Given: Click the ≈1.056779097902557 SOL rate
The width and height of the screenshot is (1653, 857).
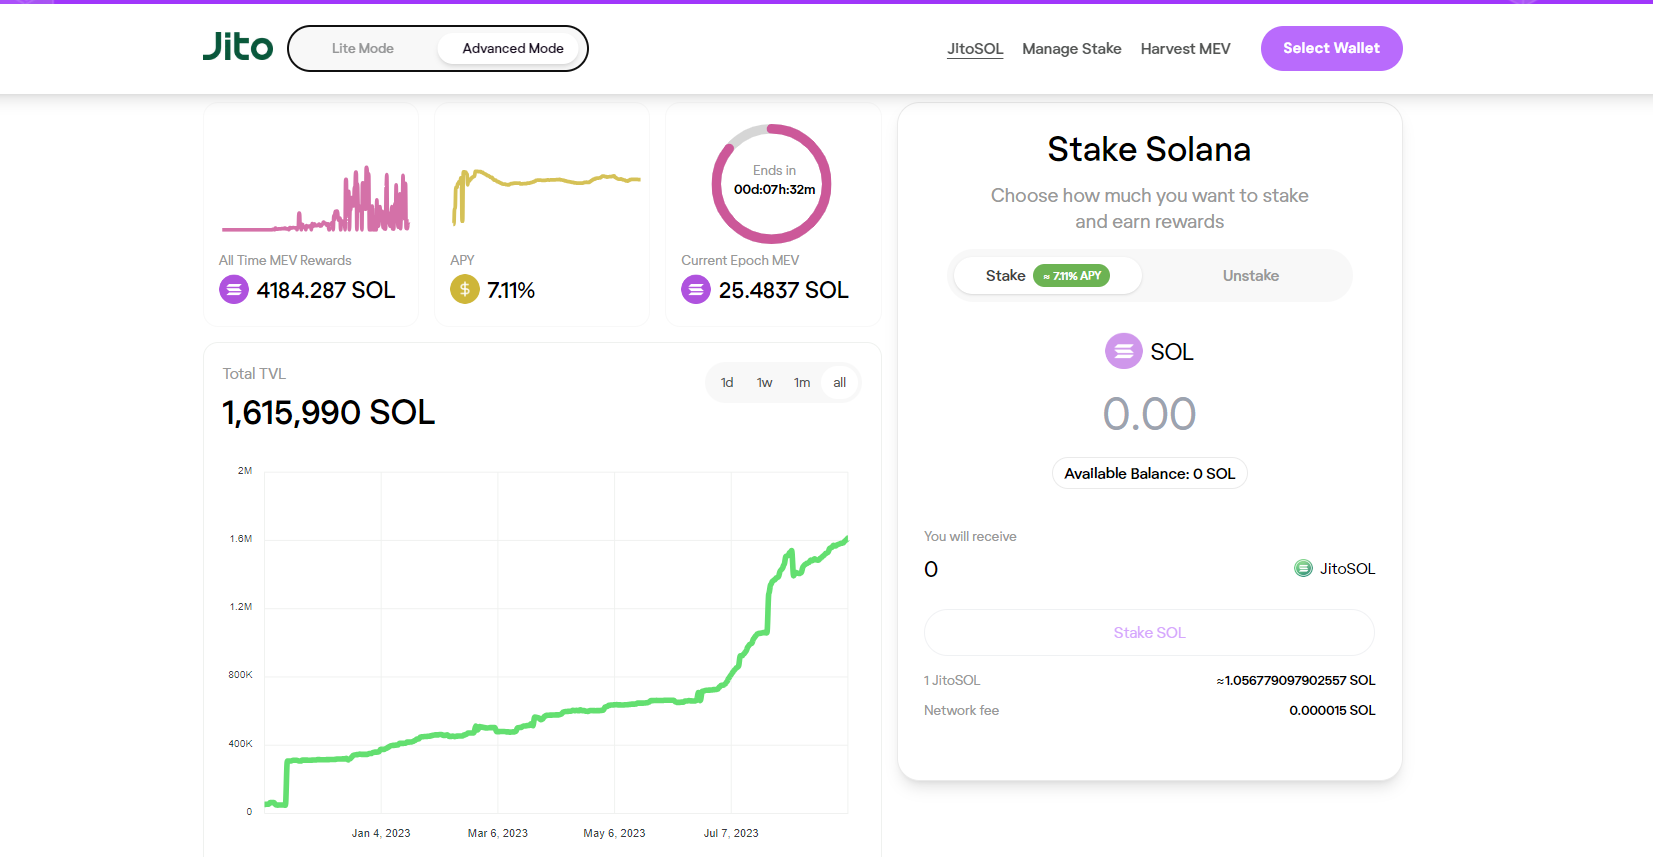Looking at the screenshot, I should pyautogui.click(x=1296, y=681).
